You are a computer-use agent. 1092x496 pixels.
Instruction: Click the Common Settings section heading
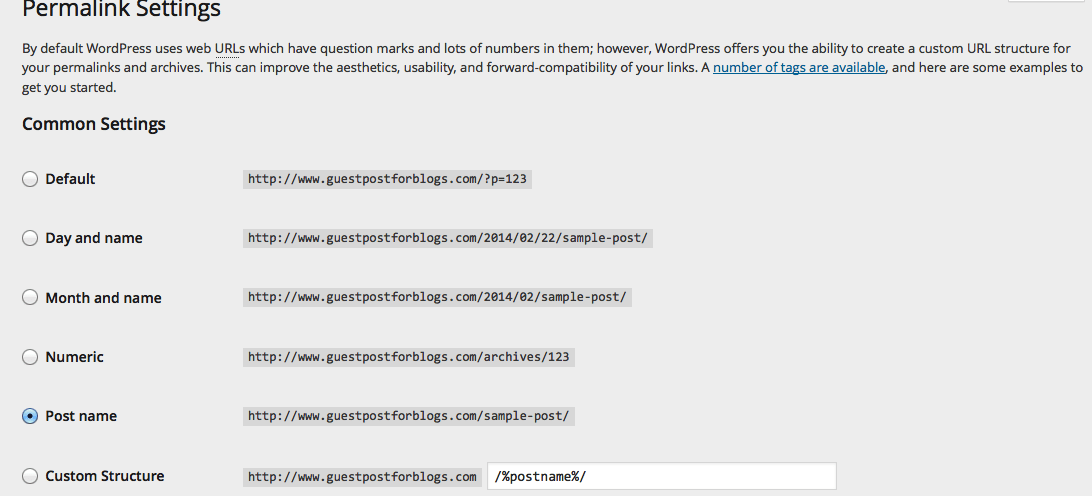(x=94, y=124)
